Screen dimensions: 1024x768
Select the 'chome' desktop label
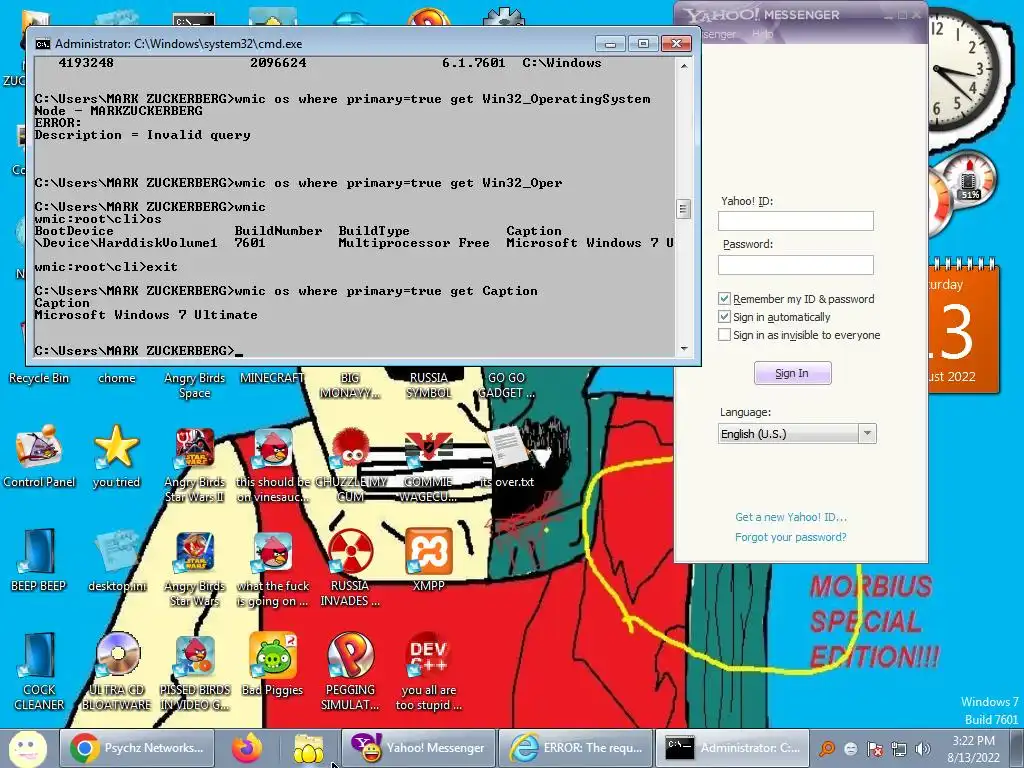[x=117, y=378]
